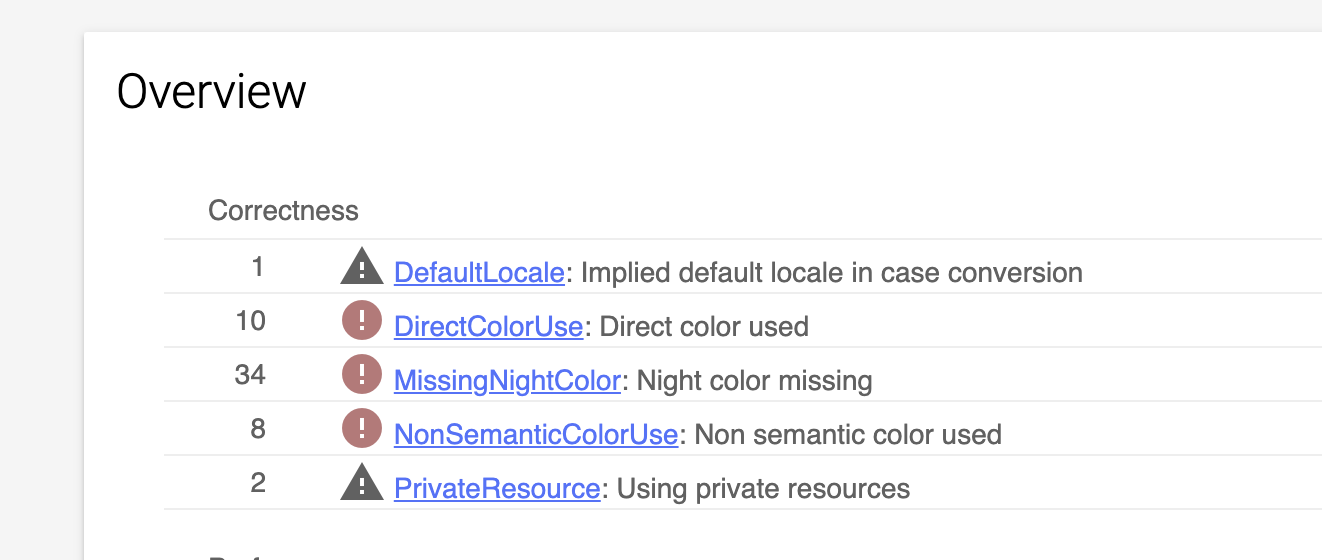Click the error icon beside MissingNightColor
This screenshot has height=560, width=1322.
(362, 375)
